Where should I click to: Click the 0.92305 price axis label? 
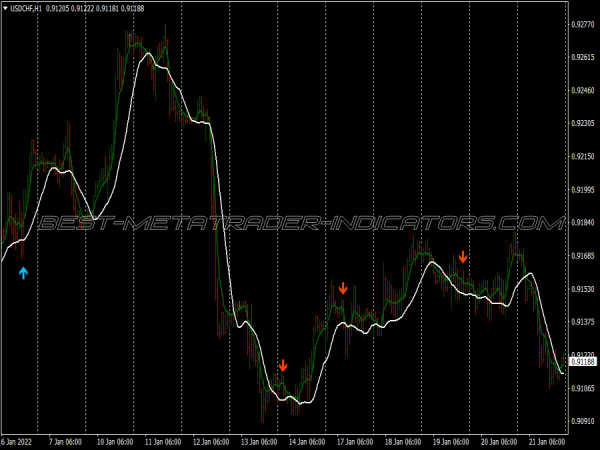point(580,123)
